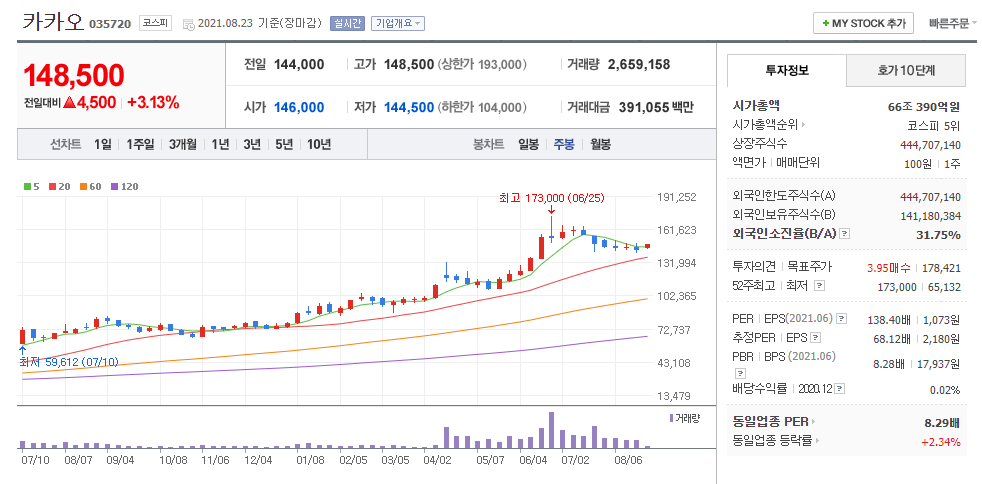982x484 pixels.
Task: Toggle the 실시간 real-time button
Action: [347, 24]
